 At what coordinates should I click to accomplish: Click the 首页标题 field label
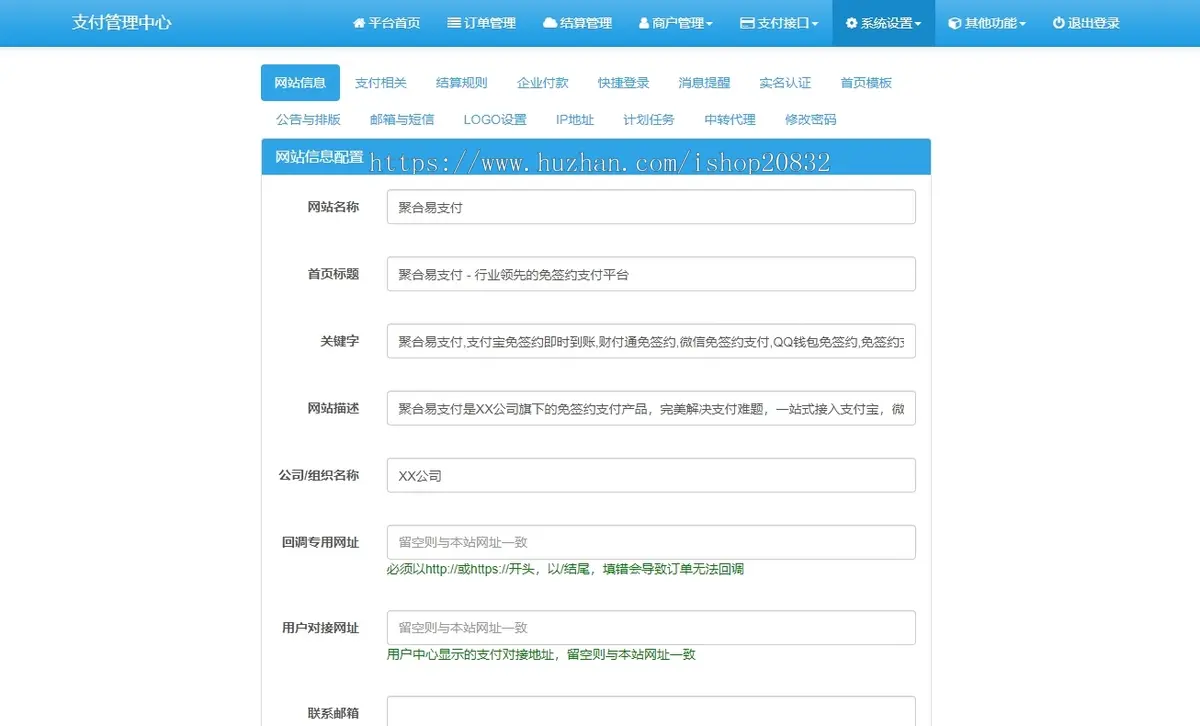tap(333, 274)
